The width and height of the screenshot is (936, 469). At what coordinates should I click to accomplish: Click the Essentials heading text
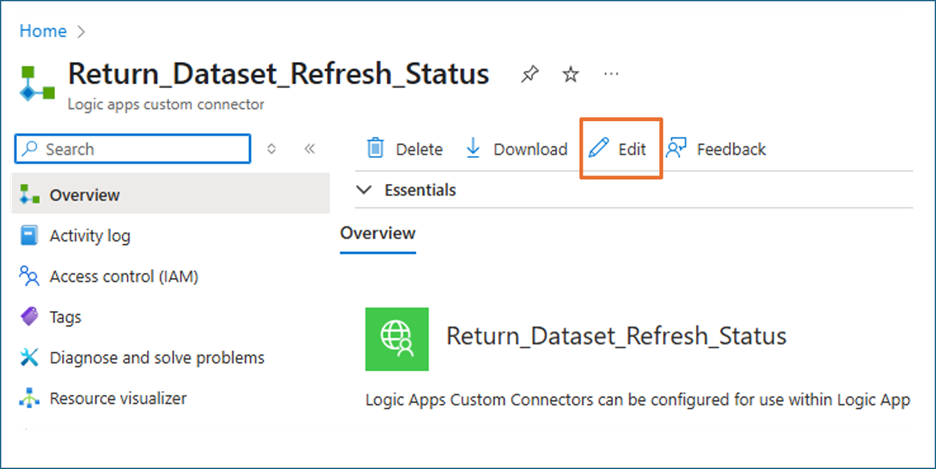[420, 190]
